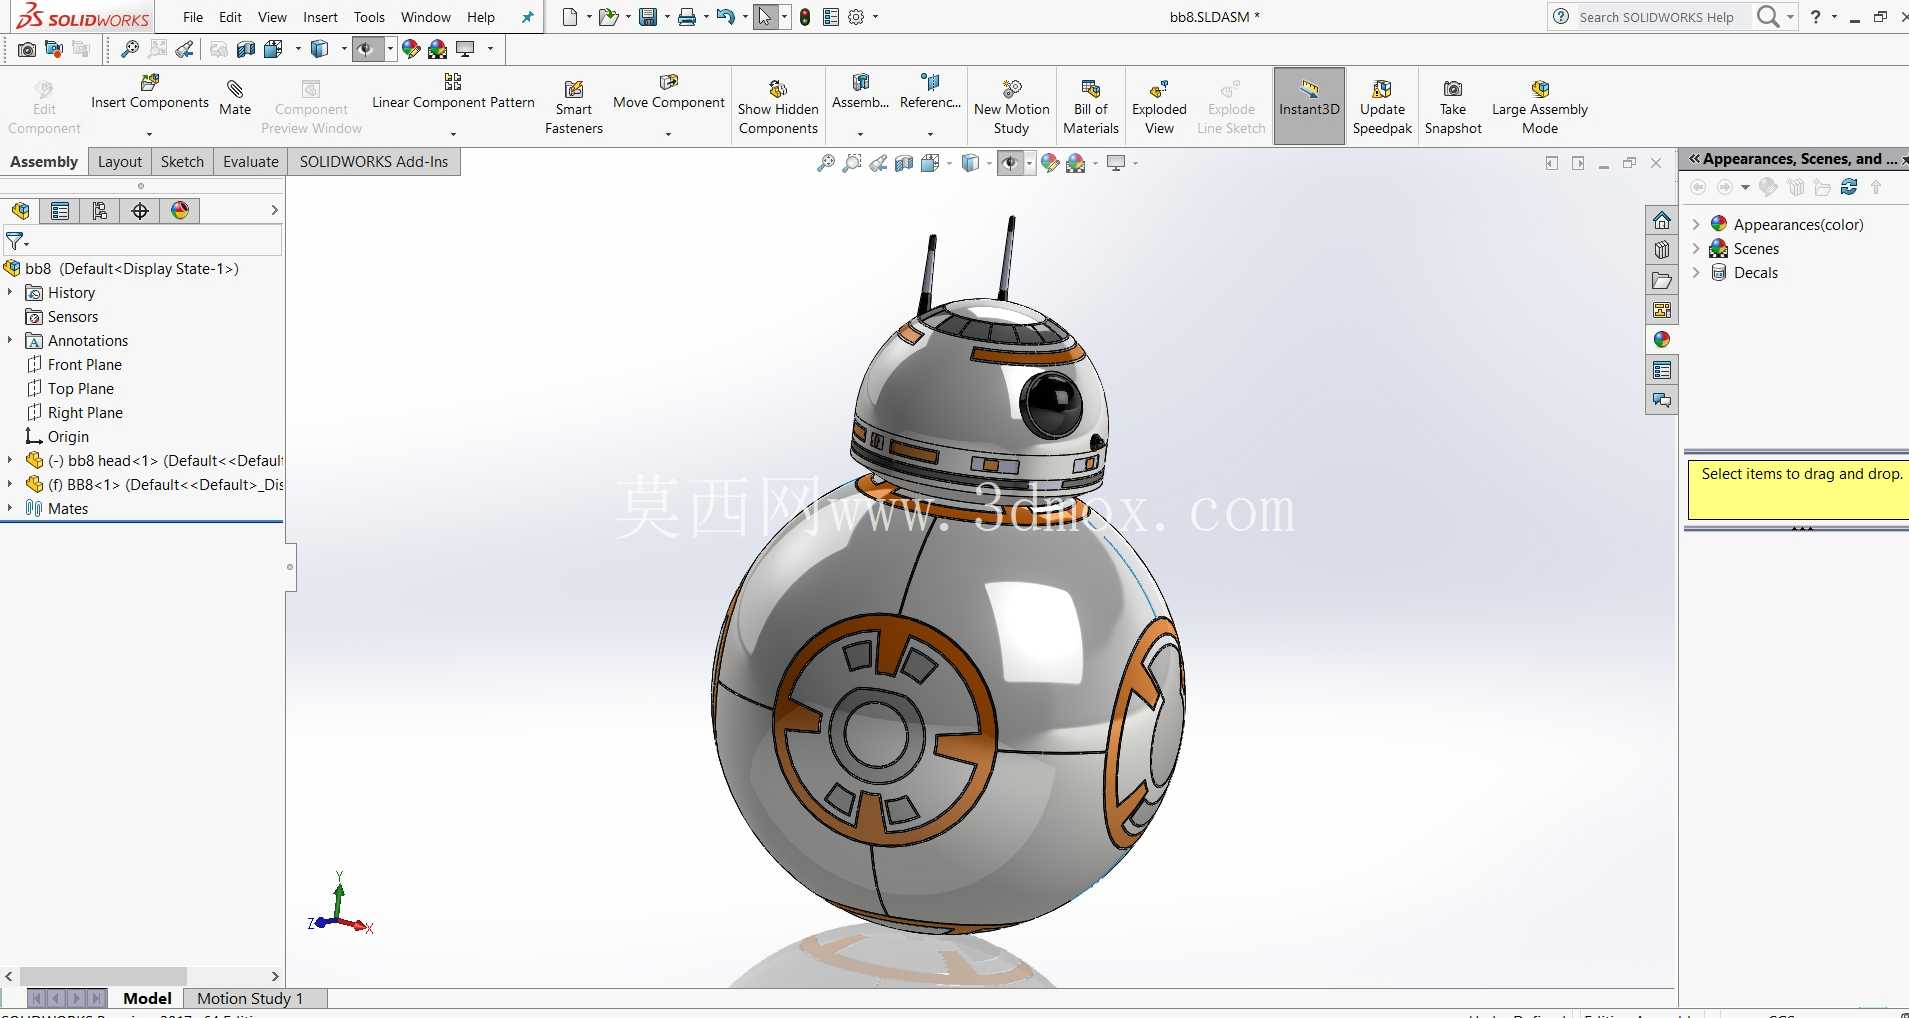Expand the bb8 head<1> component
This screenshot has width=1909, height=1018.
[10, 460]
